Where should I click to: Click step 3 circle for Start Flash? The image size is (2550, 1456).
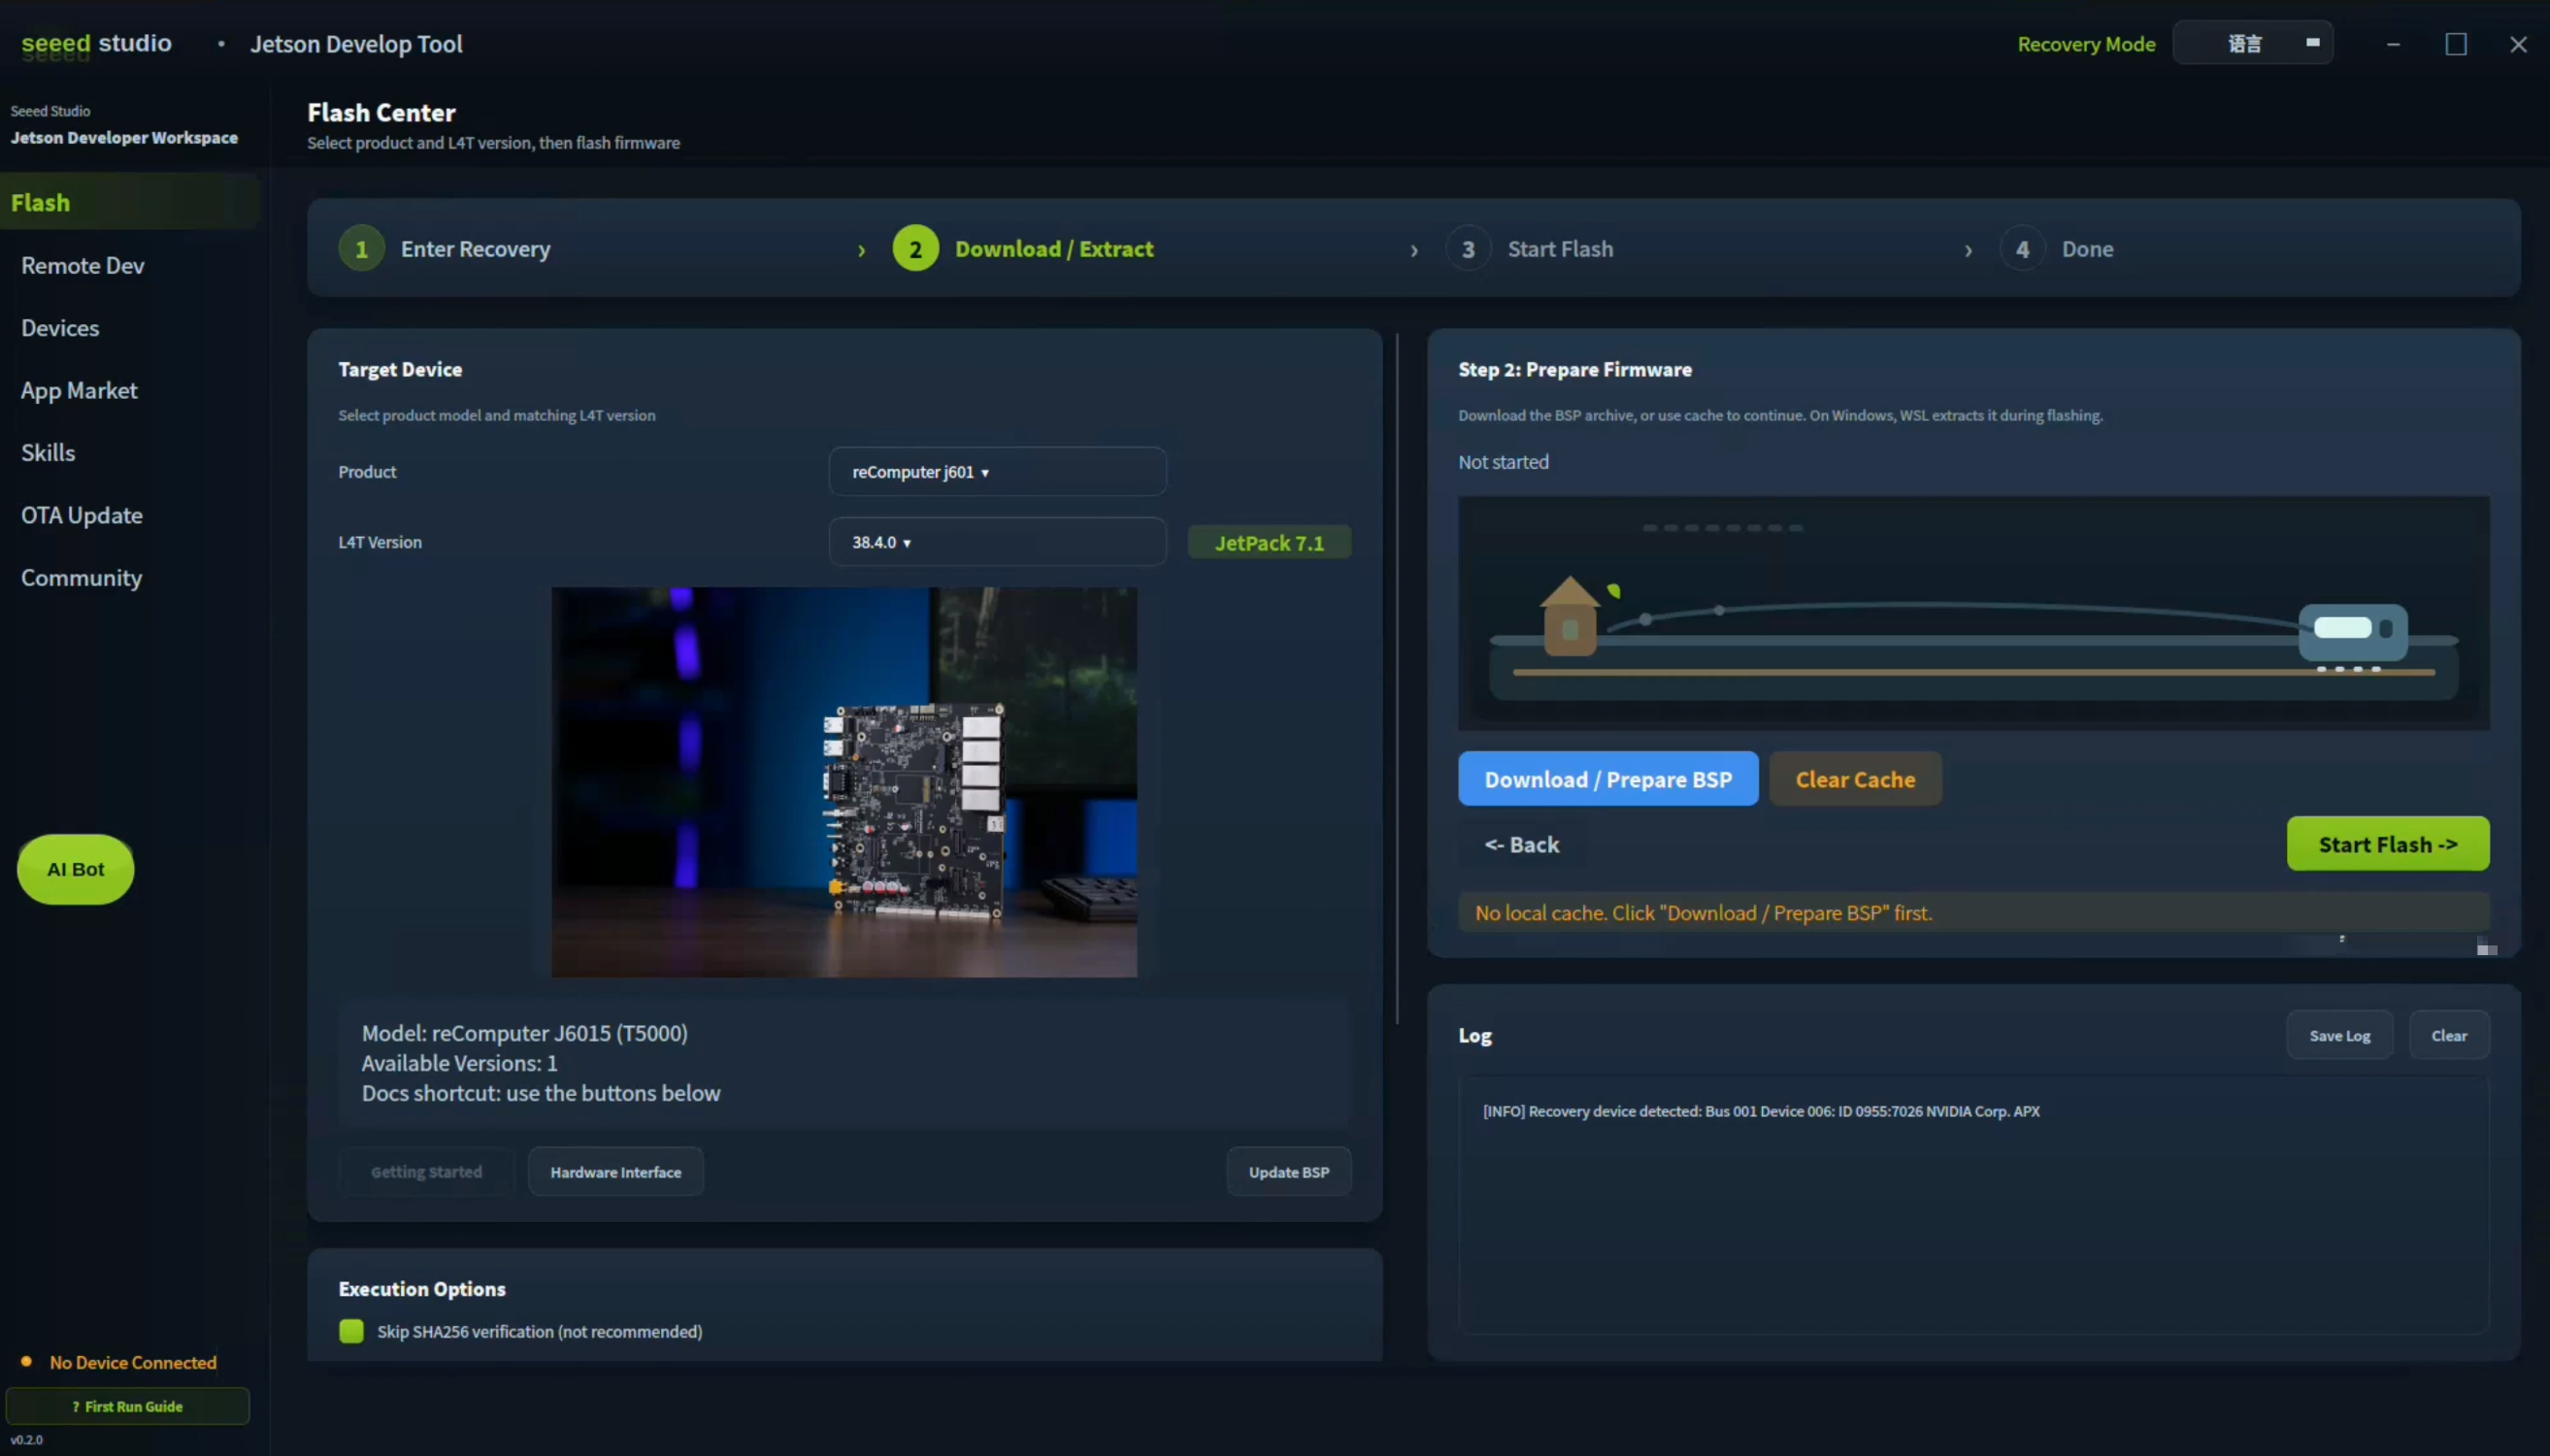(x=1468, y=249)
